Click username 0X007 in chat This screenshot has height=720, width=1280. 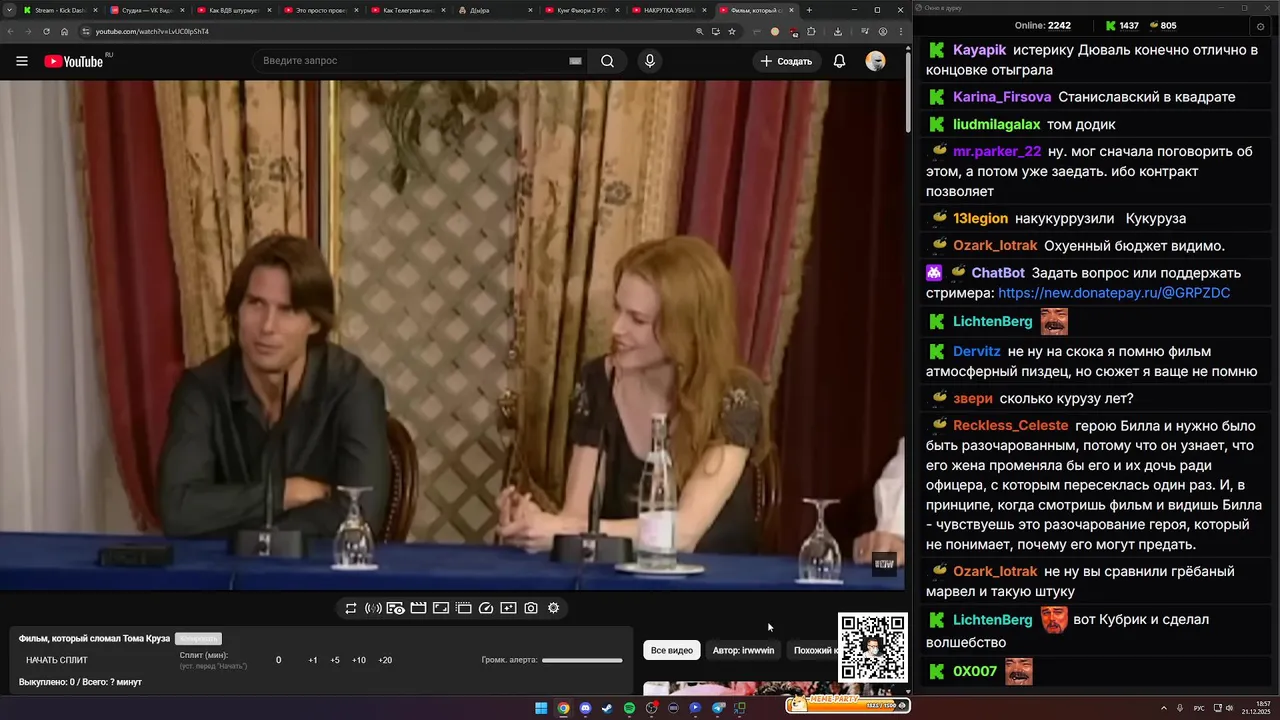(x=975, y=671)
